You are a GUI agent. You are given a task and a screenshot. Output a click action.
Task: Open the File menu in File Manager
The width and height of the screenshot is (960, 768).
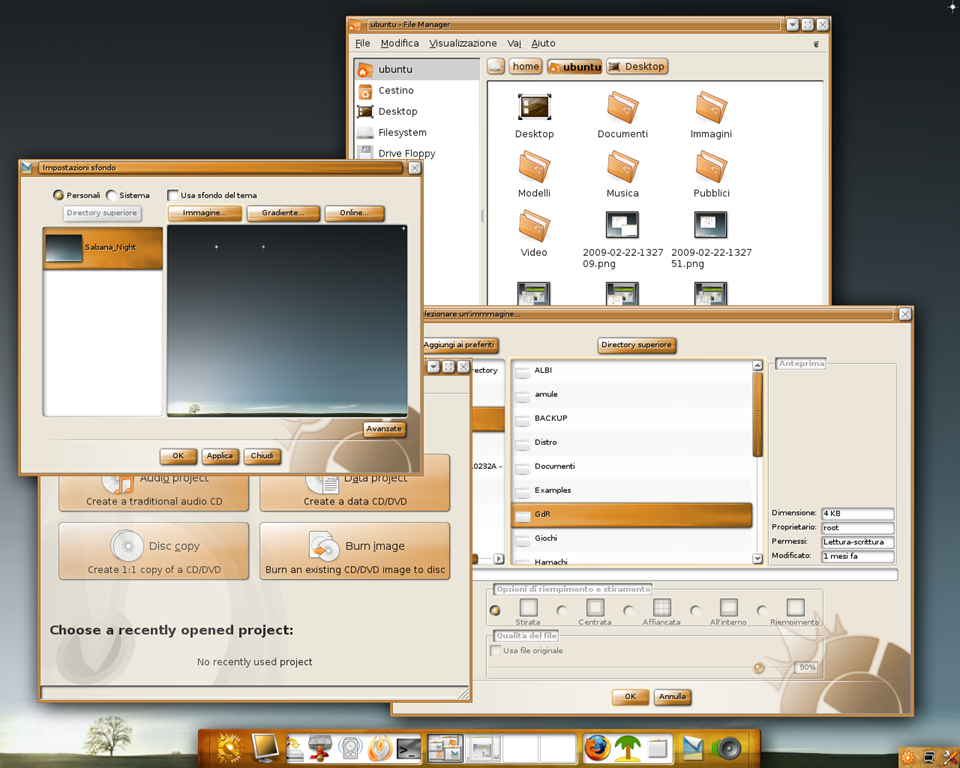(x=362, y=43)
